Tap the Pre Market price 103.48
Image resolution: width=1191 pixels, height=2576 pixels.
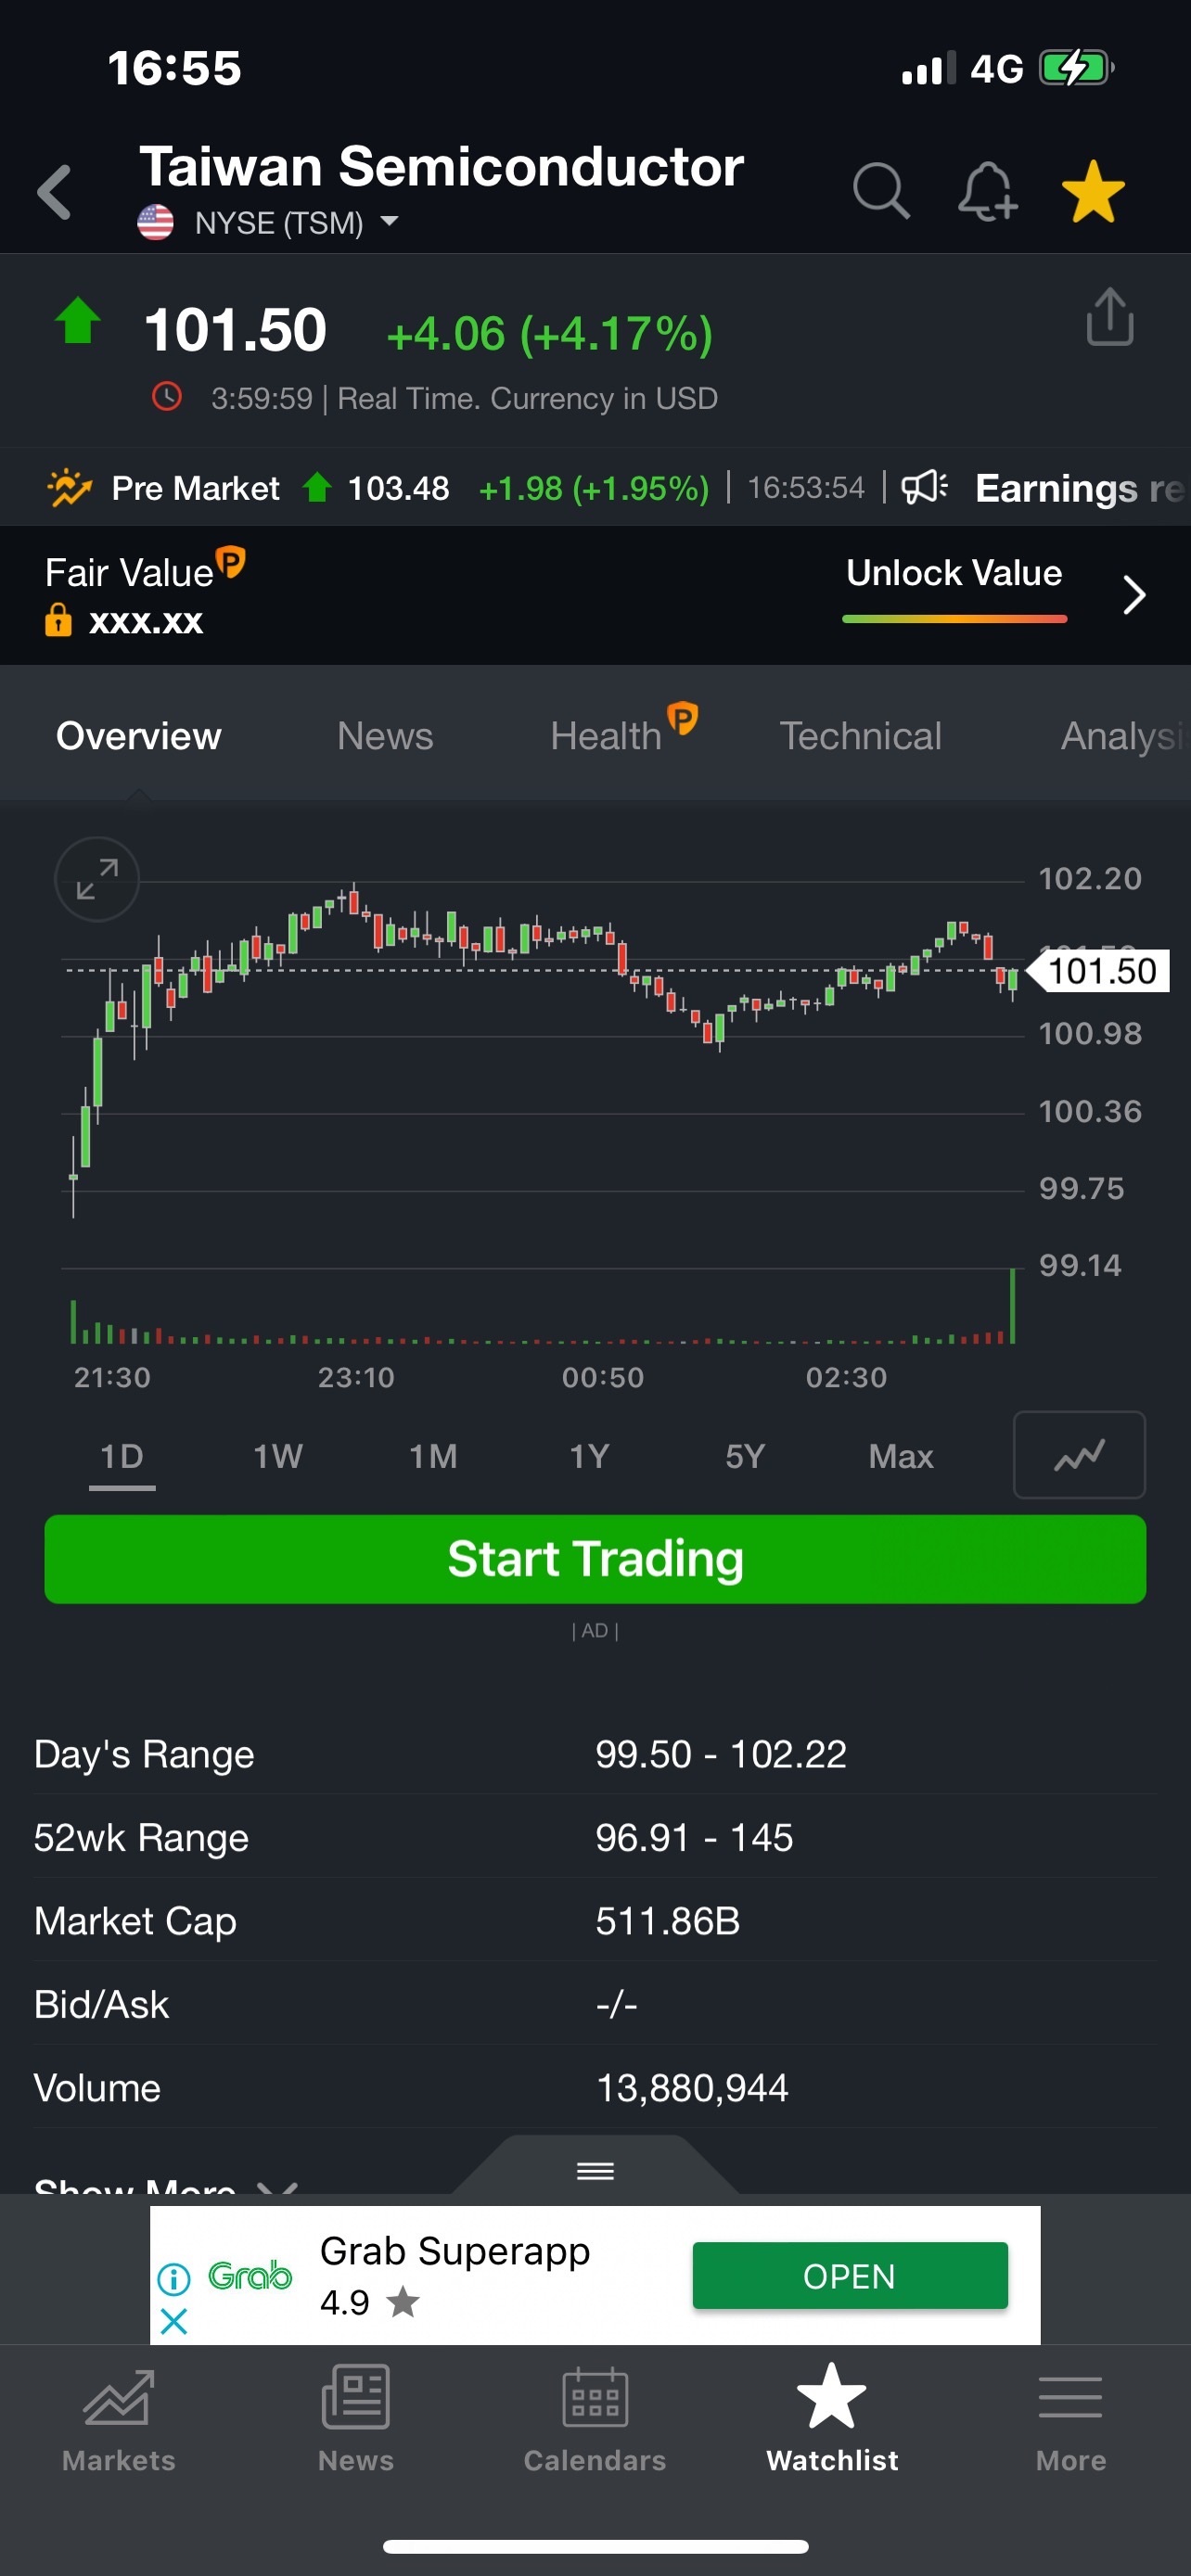coord(398,488)
